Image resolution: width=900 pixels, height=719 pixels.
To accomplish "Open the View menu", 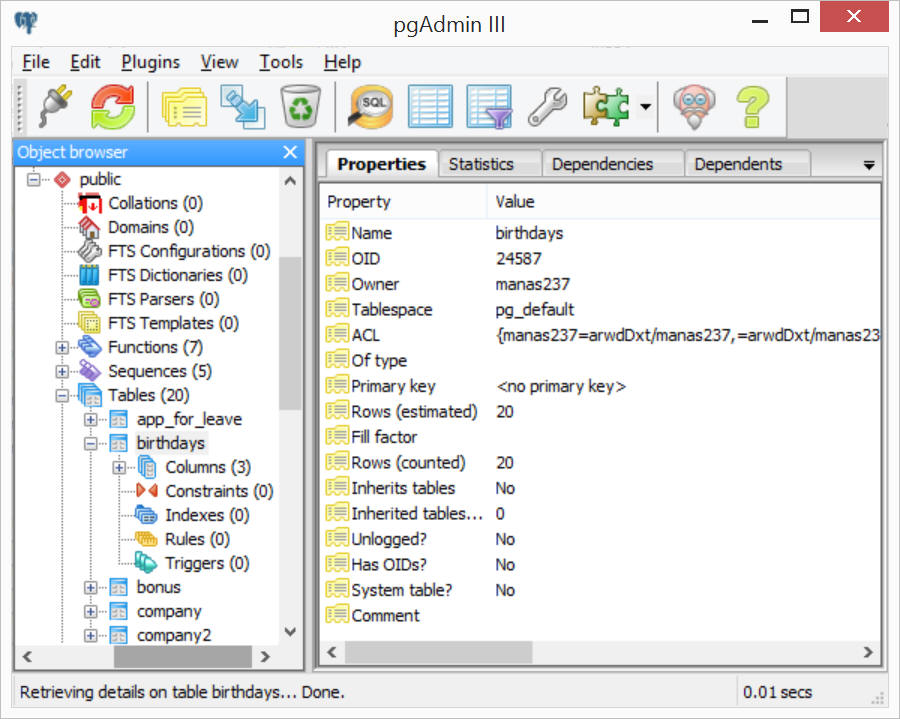I will click(x=219, y=62).
